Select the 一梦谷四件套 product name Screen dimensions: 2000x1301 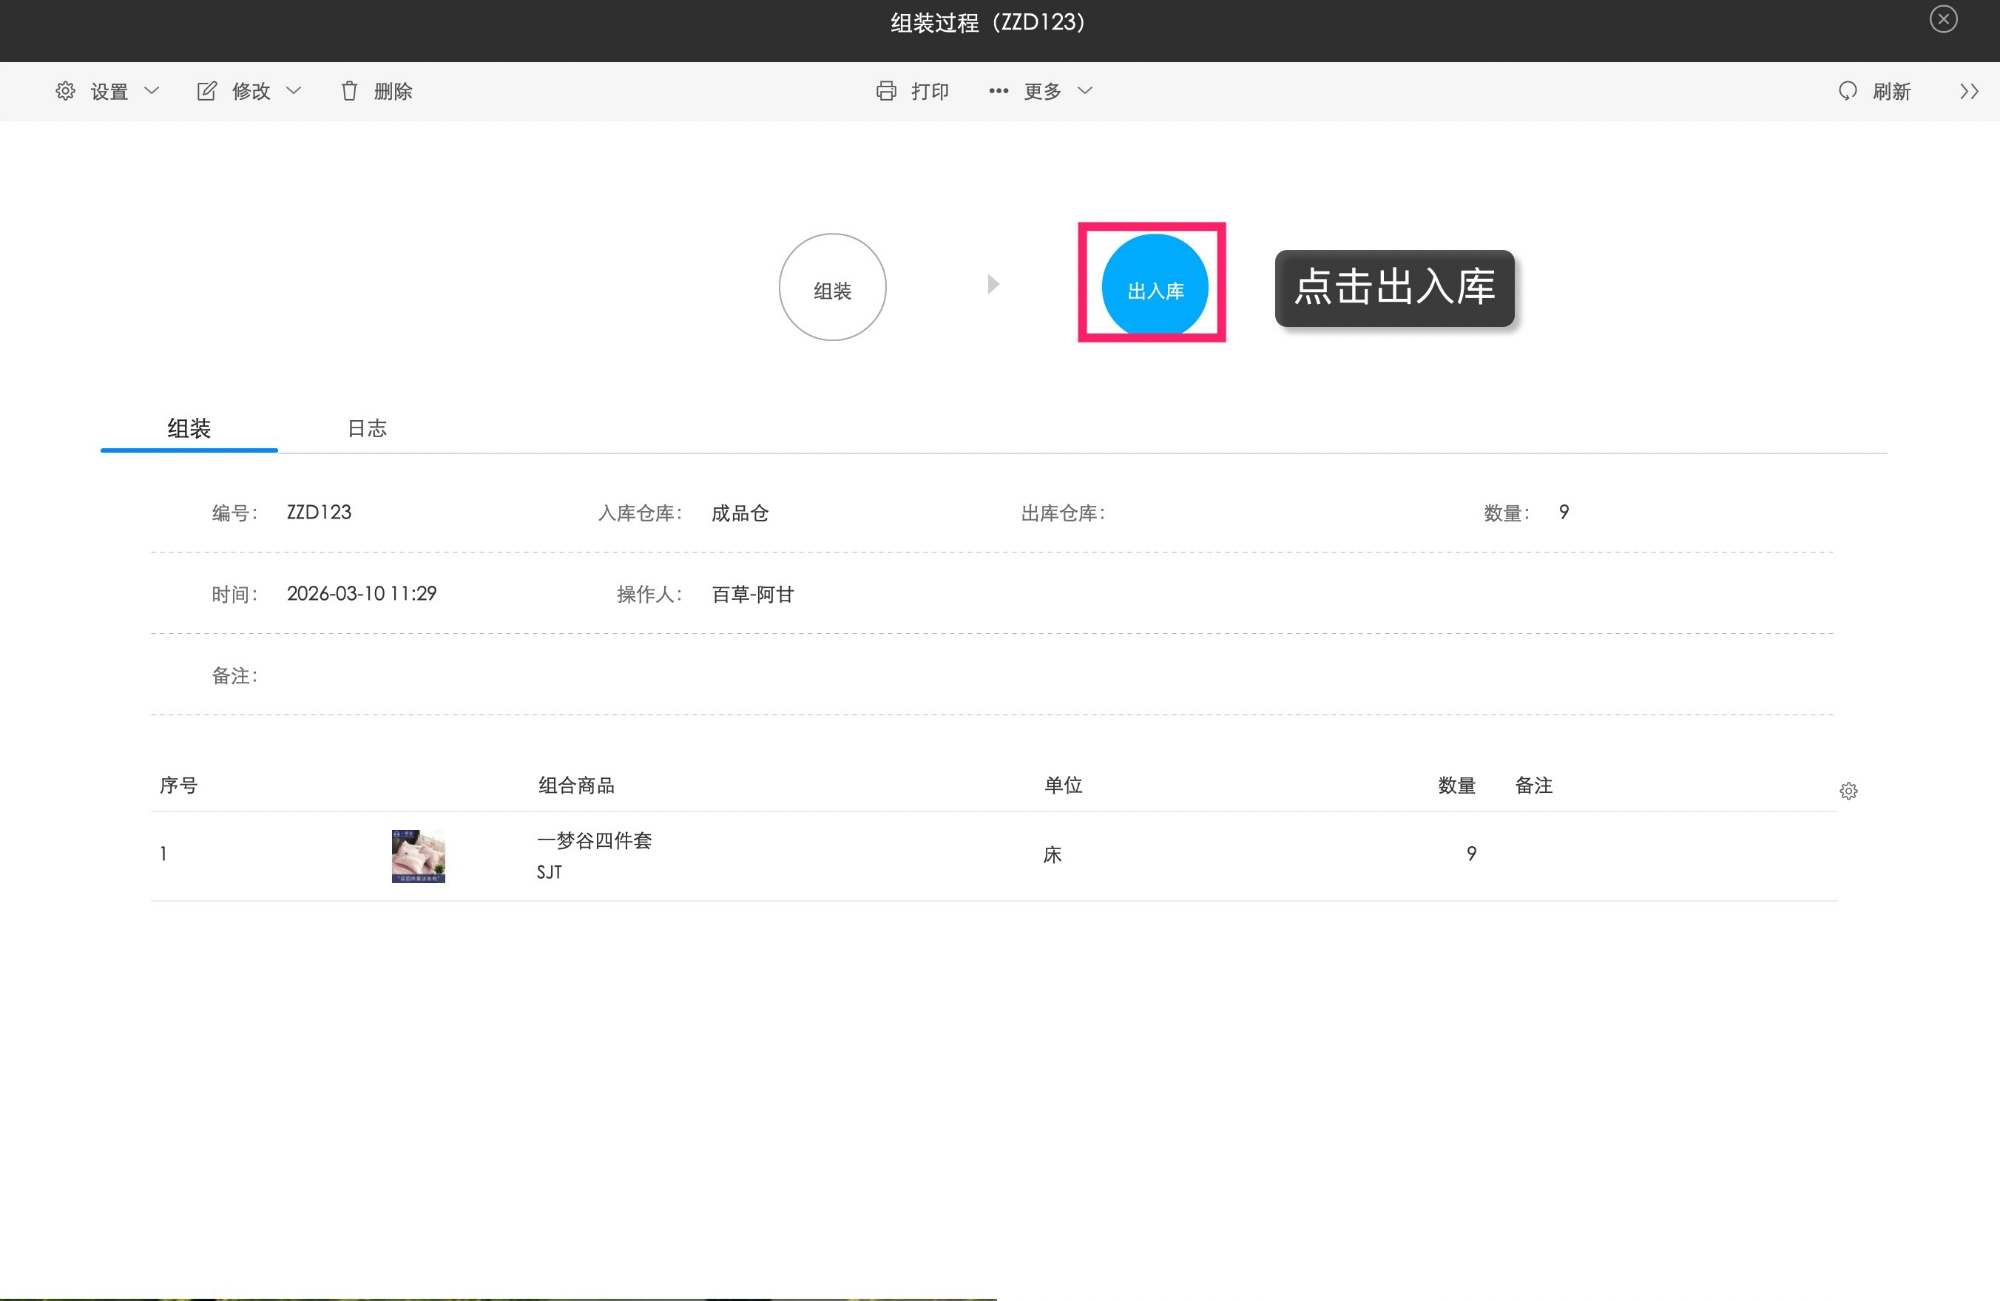[x=594, y=840]
